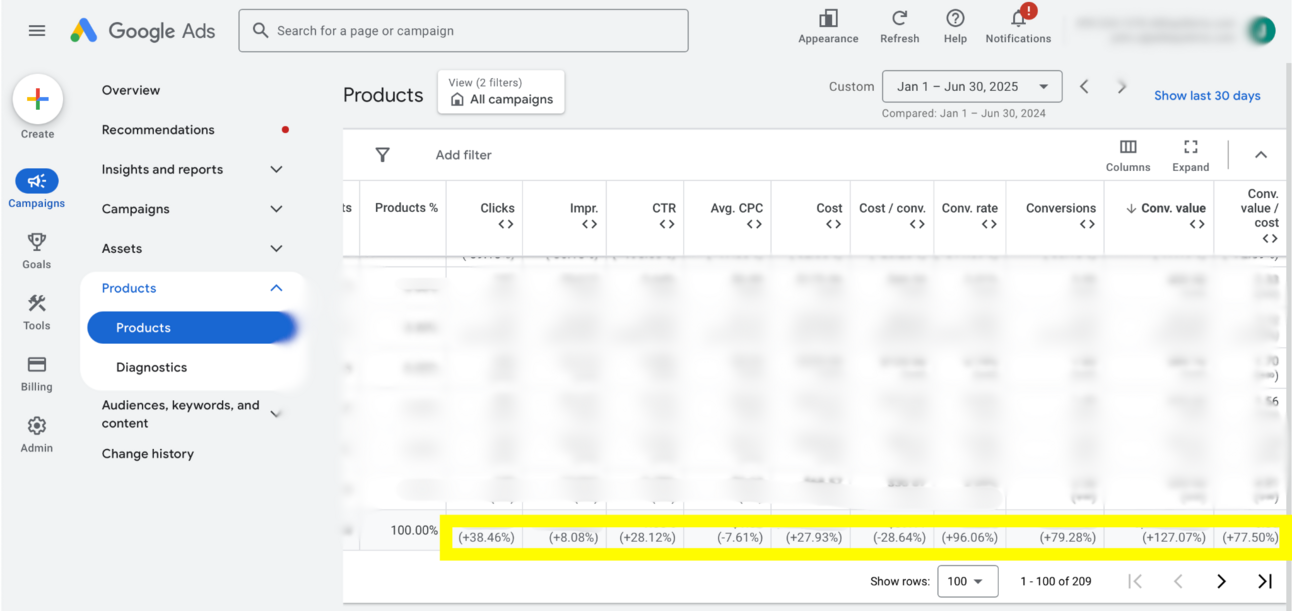Expand the Assets section chevron
Screen dimensions: 1292x611
pyautogui.click(x=276, y=248)
